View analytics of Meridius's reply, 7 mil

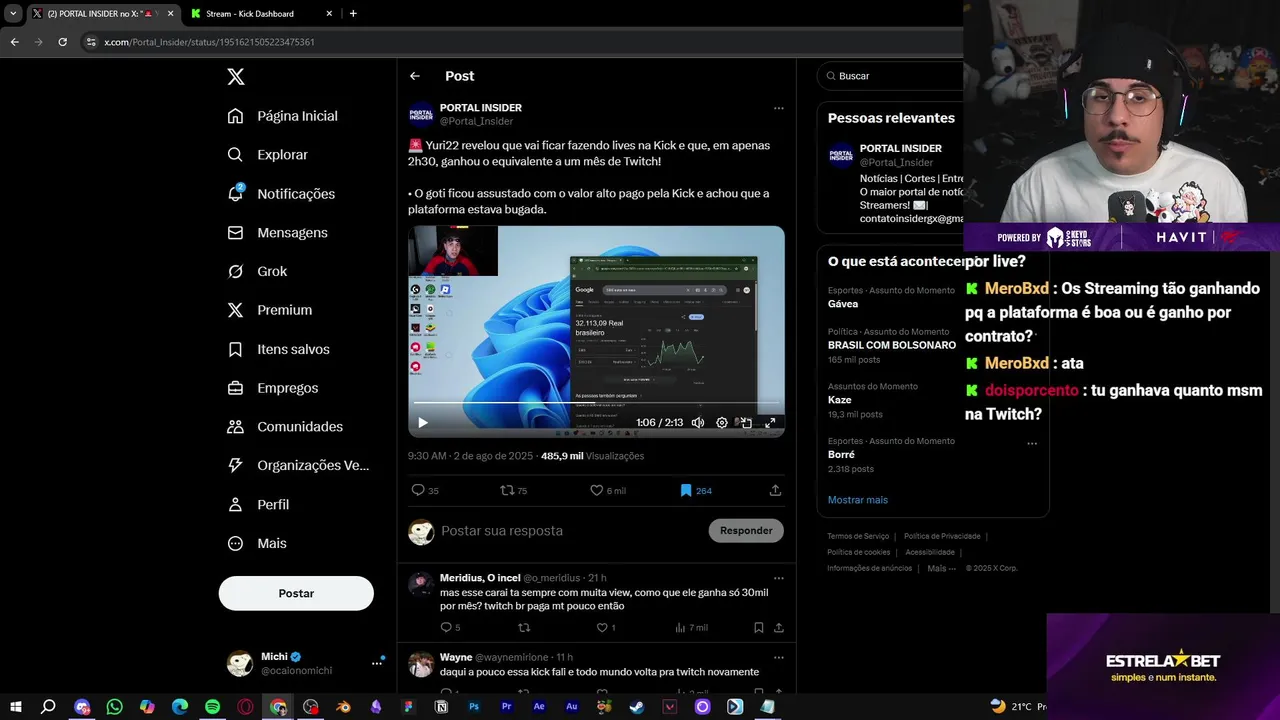pyautogui.click(x=690, y=628)
